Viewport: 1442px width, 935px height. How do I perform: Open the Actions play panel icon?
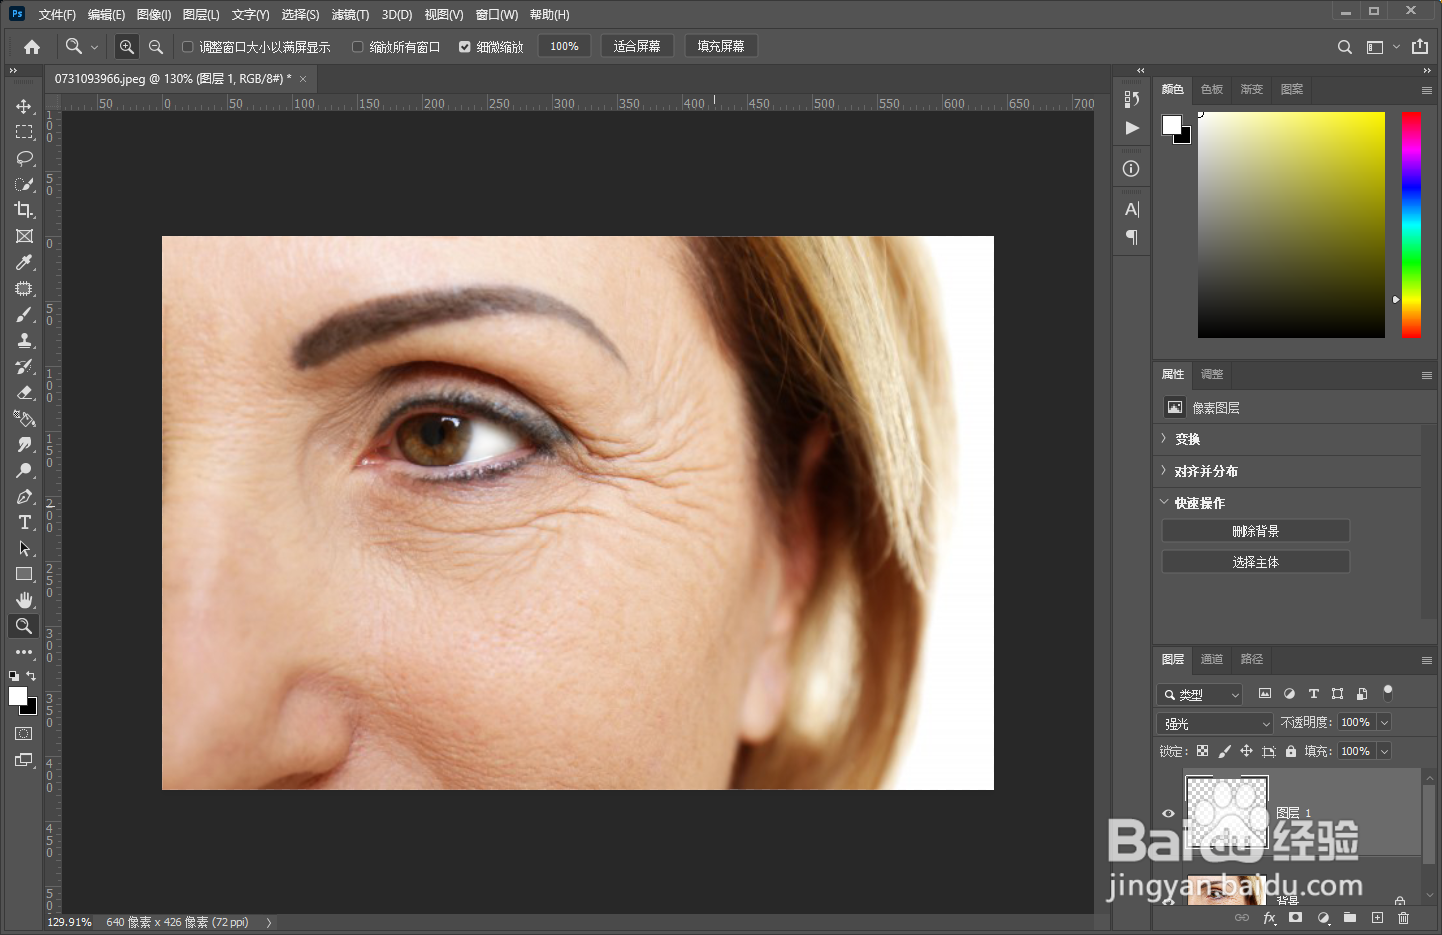[1132, 128]
